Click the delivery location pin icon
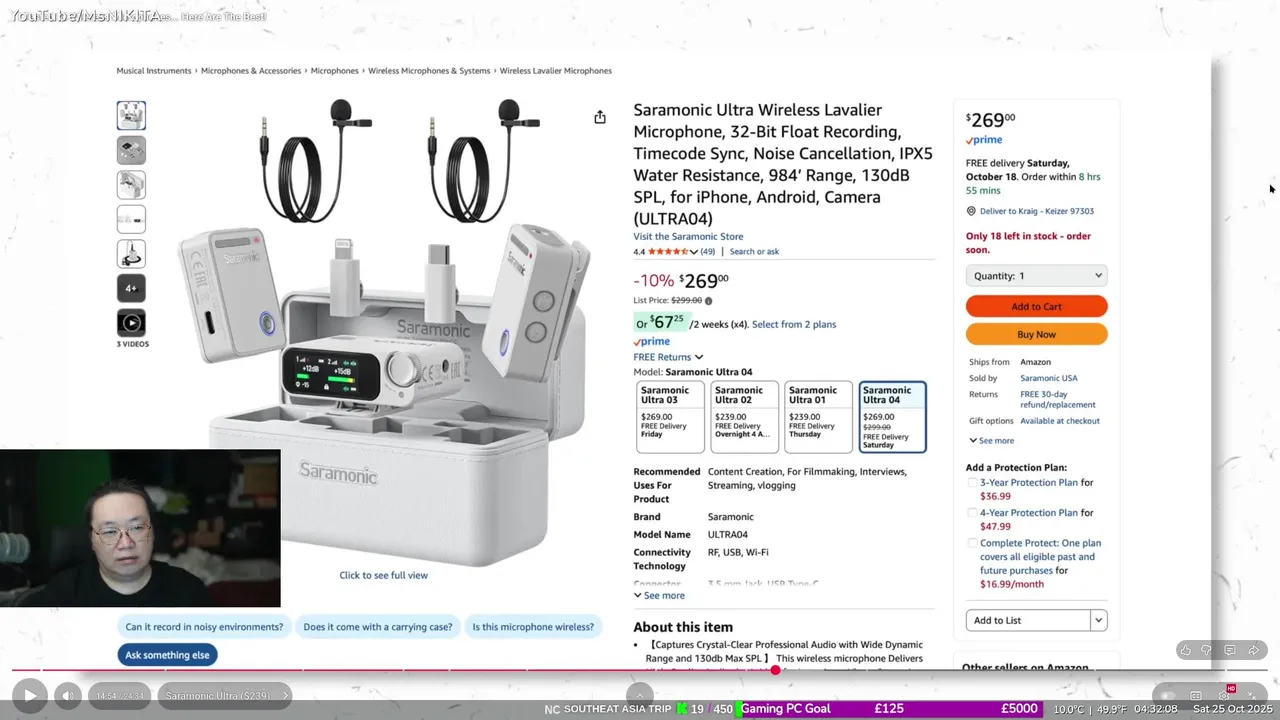Image resolution: width=1280 pixels, height=720 pixels. click(x=971, y=211)
